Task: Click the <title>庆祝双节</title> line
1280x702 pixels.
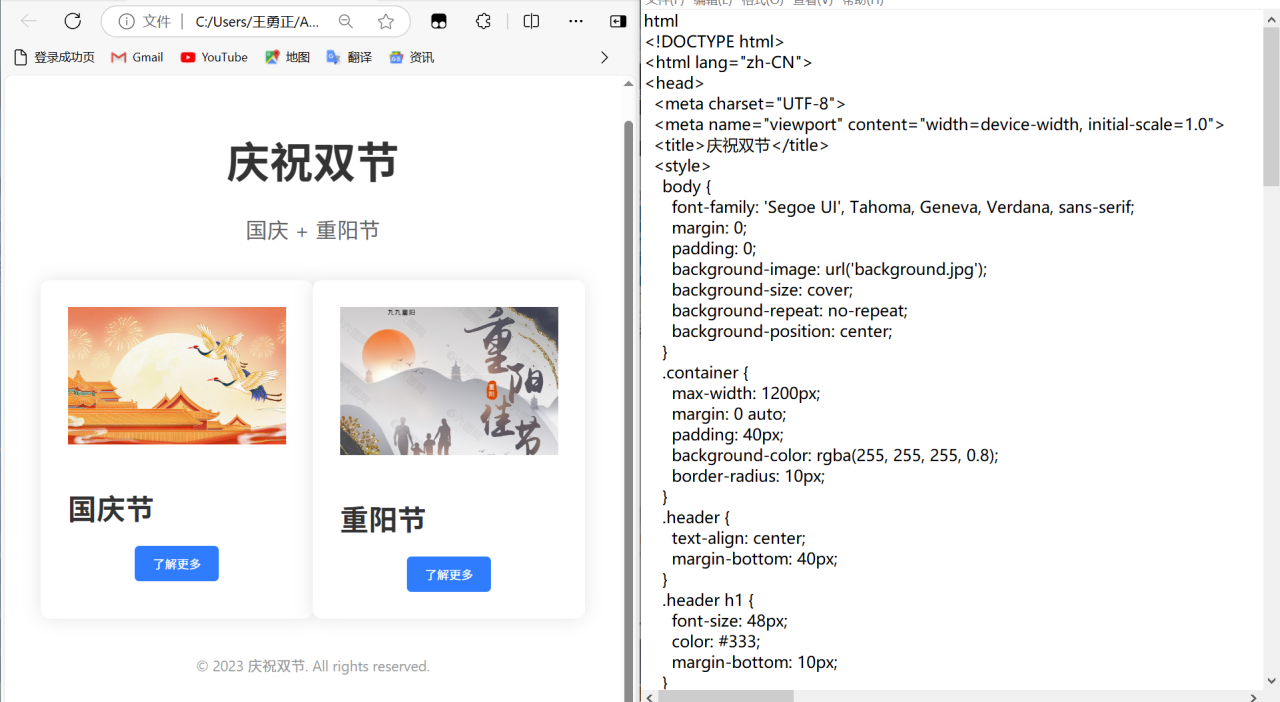Action: point(742,145)
